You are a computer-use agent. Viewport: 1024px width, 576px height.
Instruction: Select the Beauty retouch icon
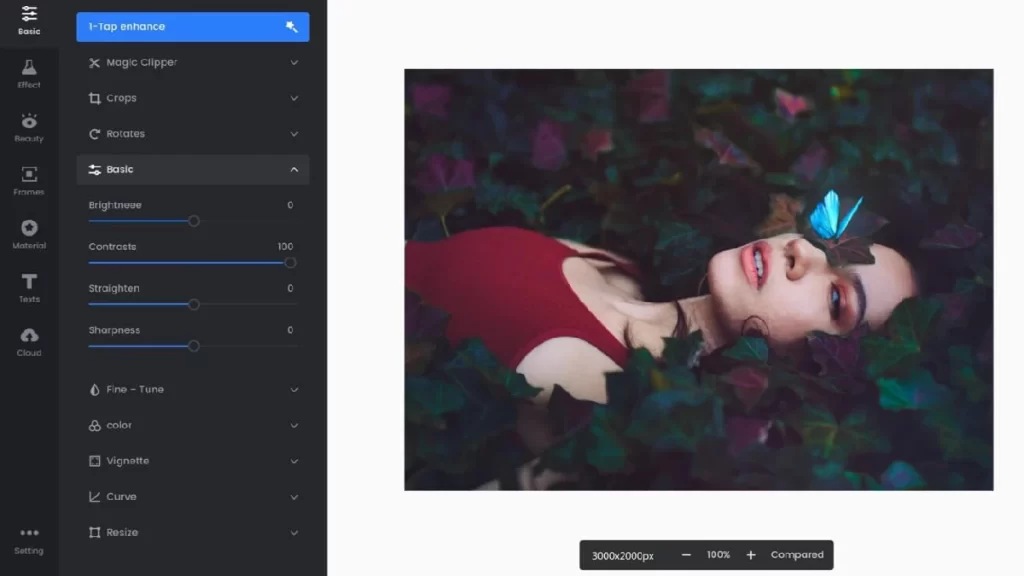coord(29,125)
